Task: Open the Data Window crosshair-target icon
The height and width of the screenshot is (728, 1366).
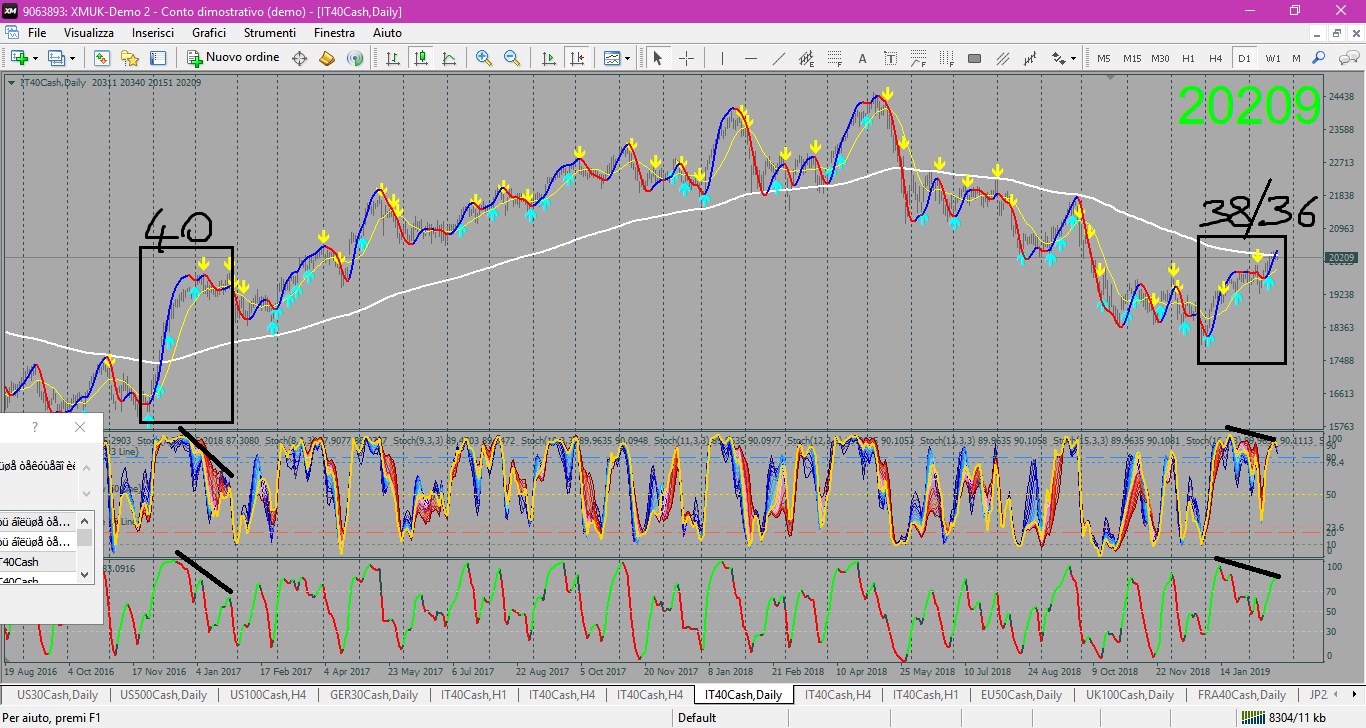Action: point(299,58)
